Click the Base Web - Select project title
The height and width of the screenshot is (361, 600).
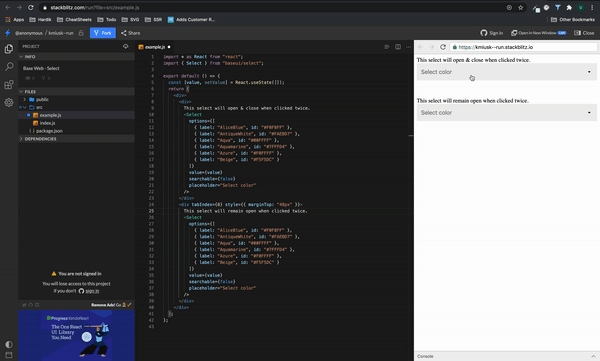point(41,68)
